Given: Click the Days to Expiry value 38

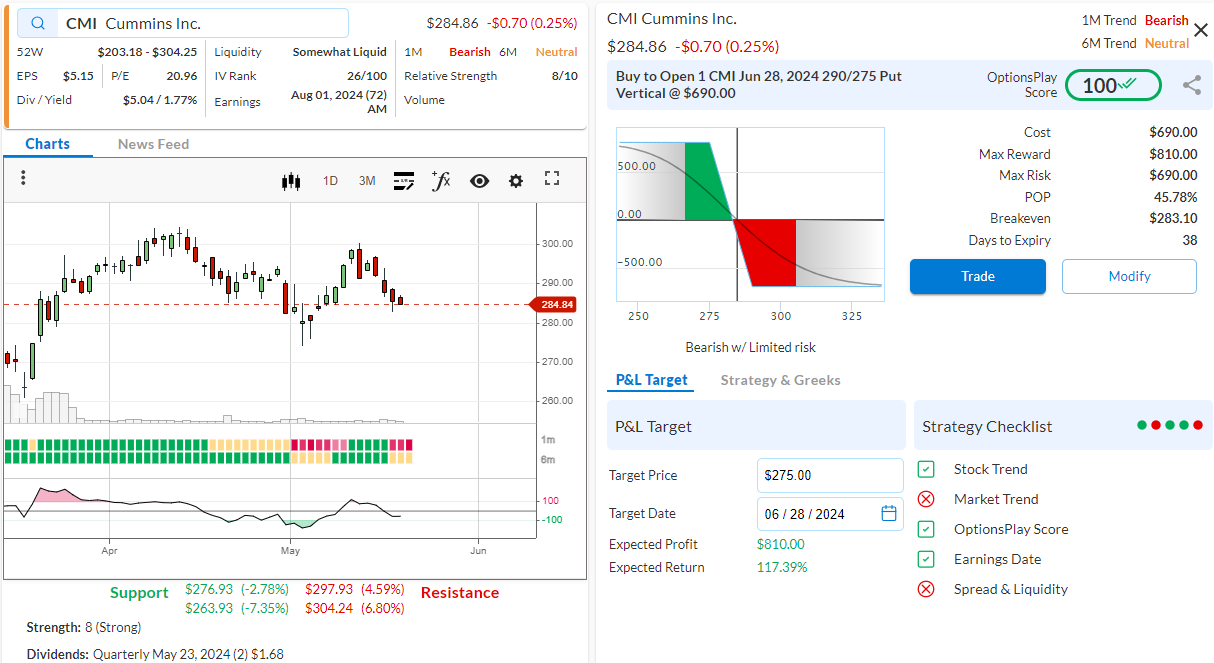Looking at the screenshot, I should click(1190, 240).
